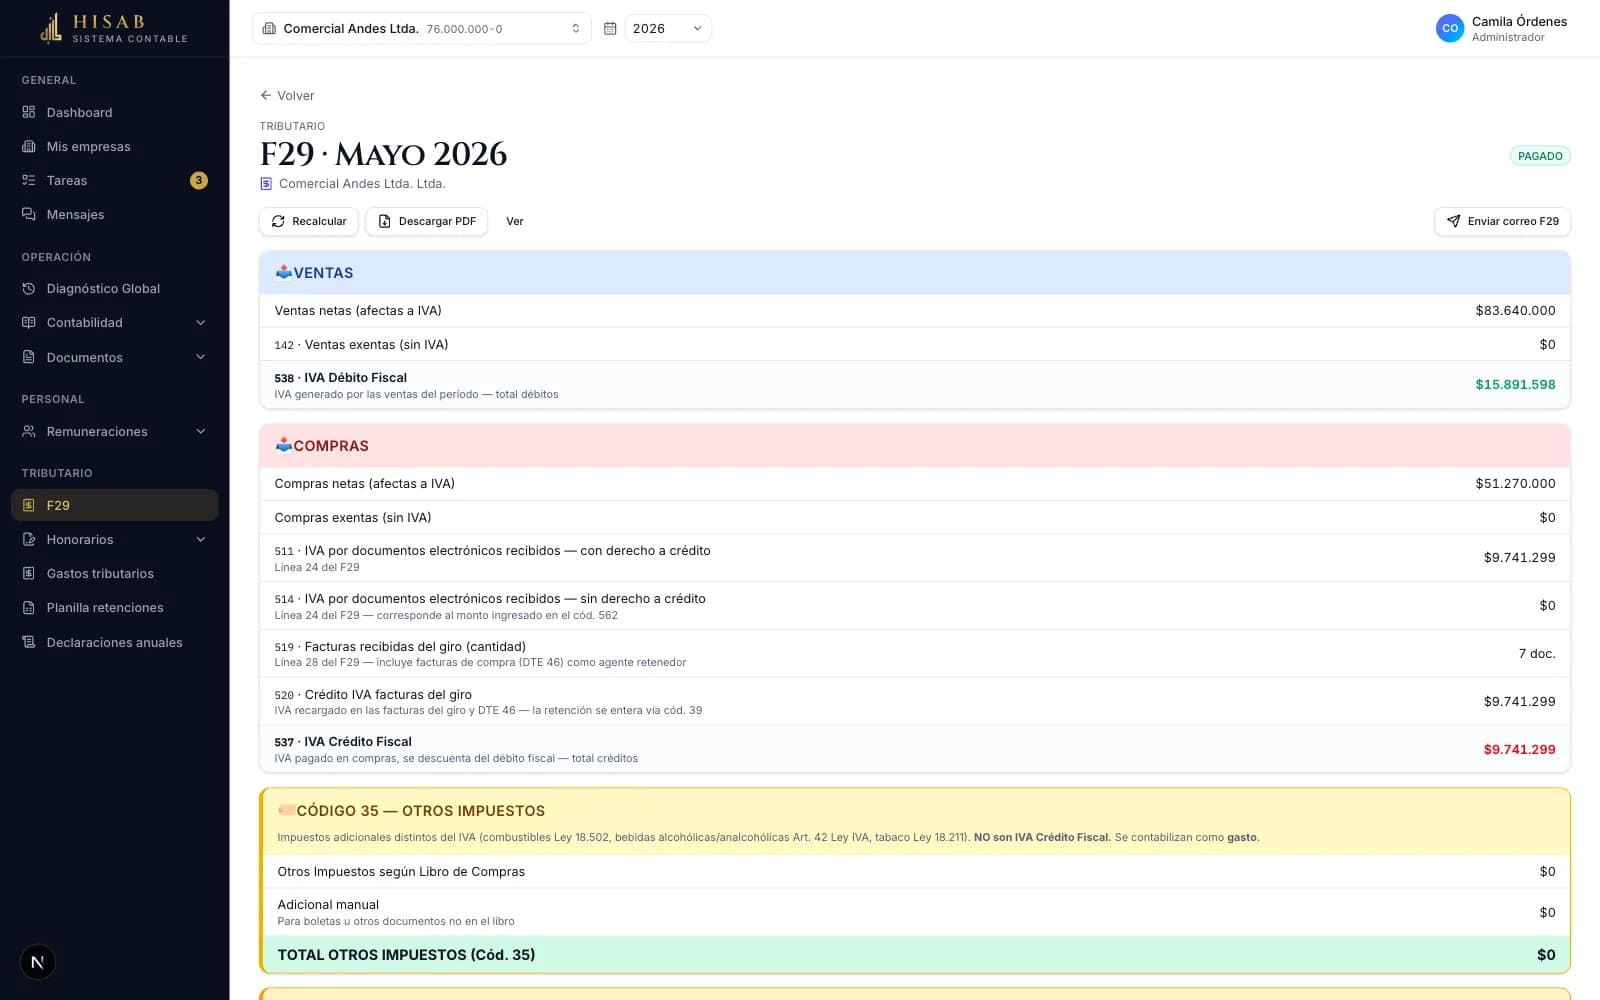Image resolution: width=1600 pixels, height=1000 pixels.
Task: Open the 2026 year dropdown
Action: pos(668,28)
